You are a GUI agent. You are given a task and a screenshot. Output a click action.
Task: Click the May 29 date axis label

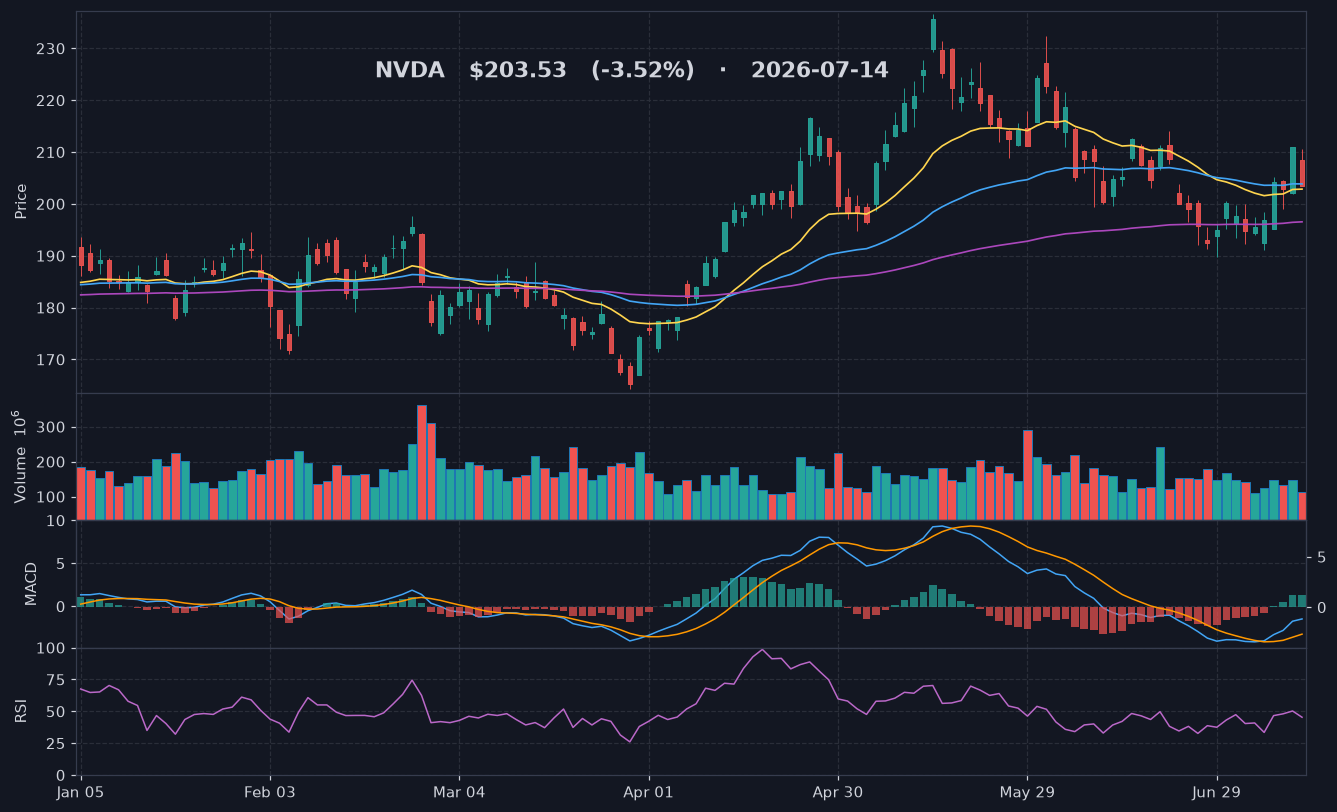(1027, 792)
